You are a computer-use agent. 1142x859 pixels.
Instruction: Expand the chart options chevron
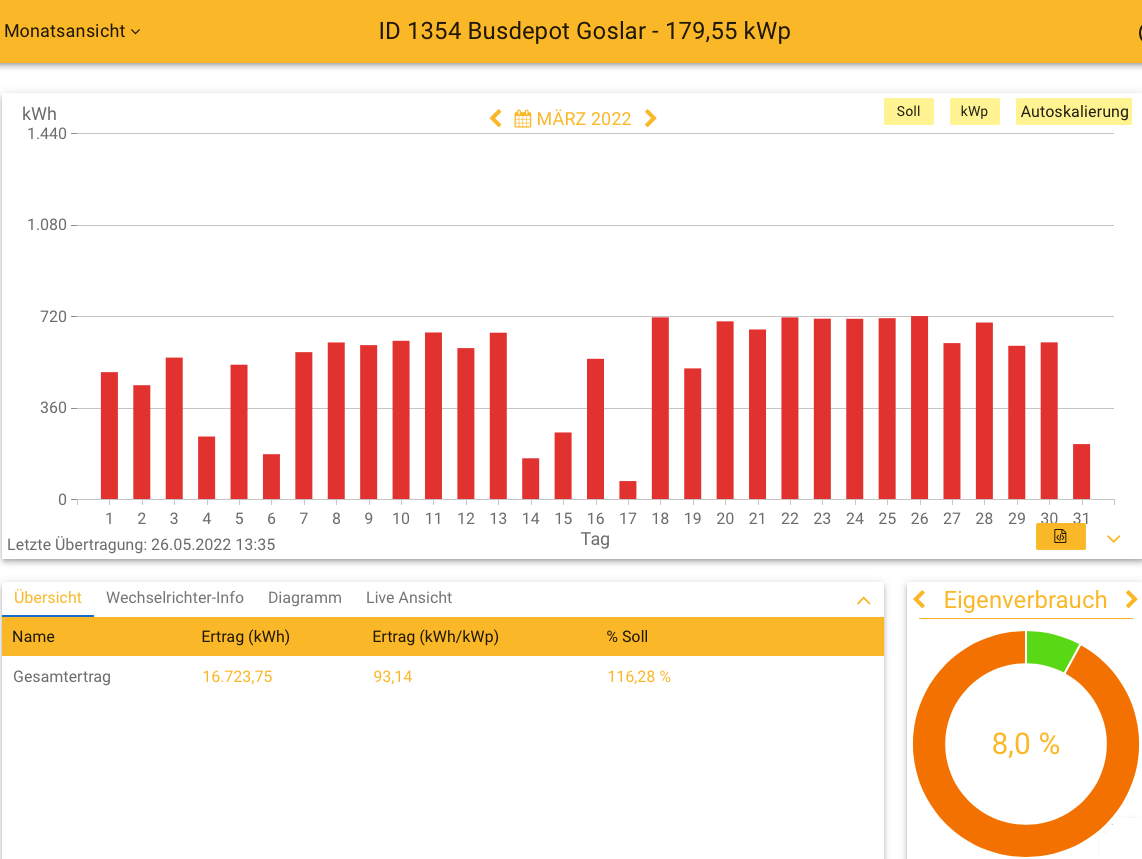[x=1113, y=539]
